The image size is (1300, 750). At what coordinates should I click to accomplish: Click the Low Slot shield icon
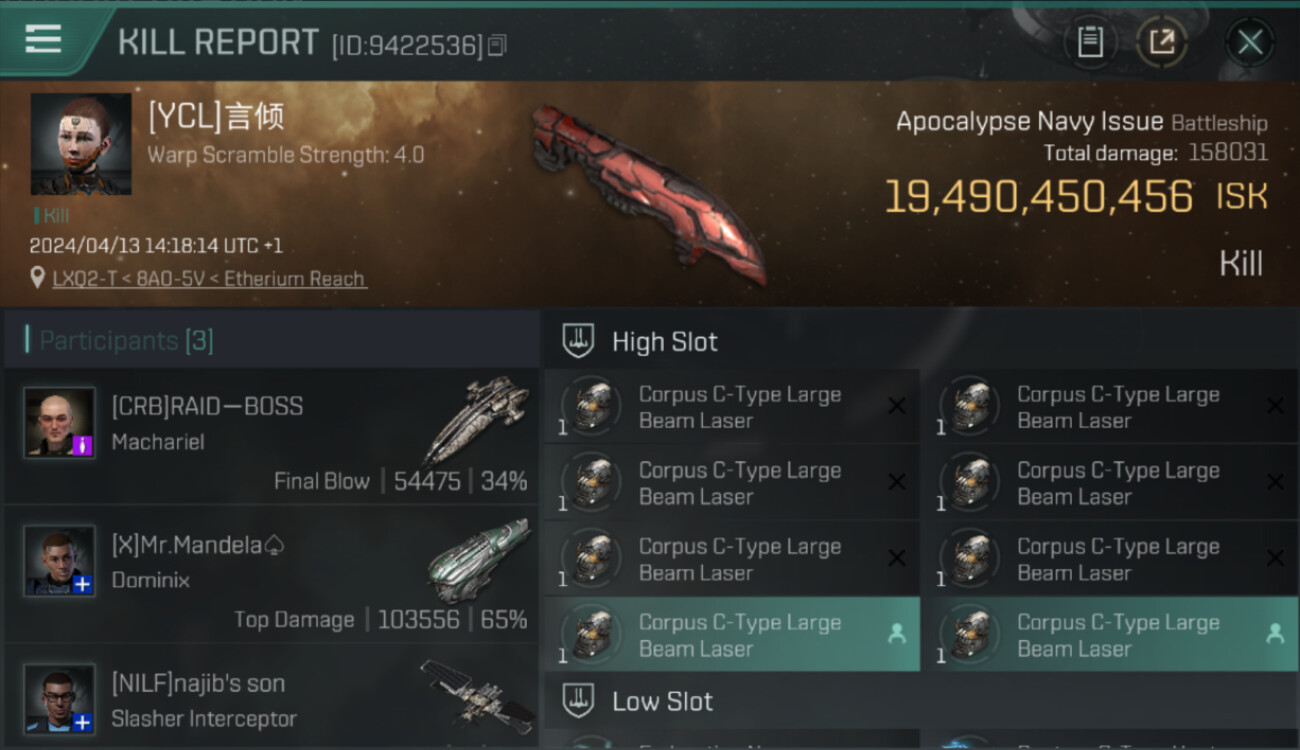pyautogui.click(x=578, y=701)
